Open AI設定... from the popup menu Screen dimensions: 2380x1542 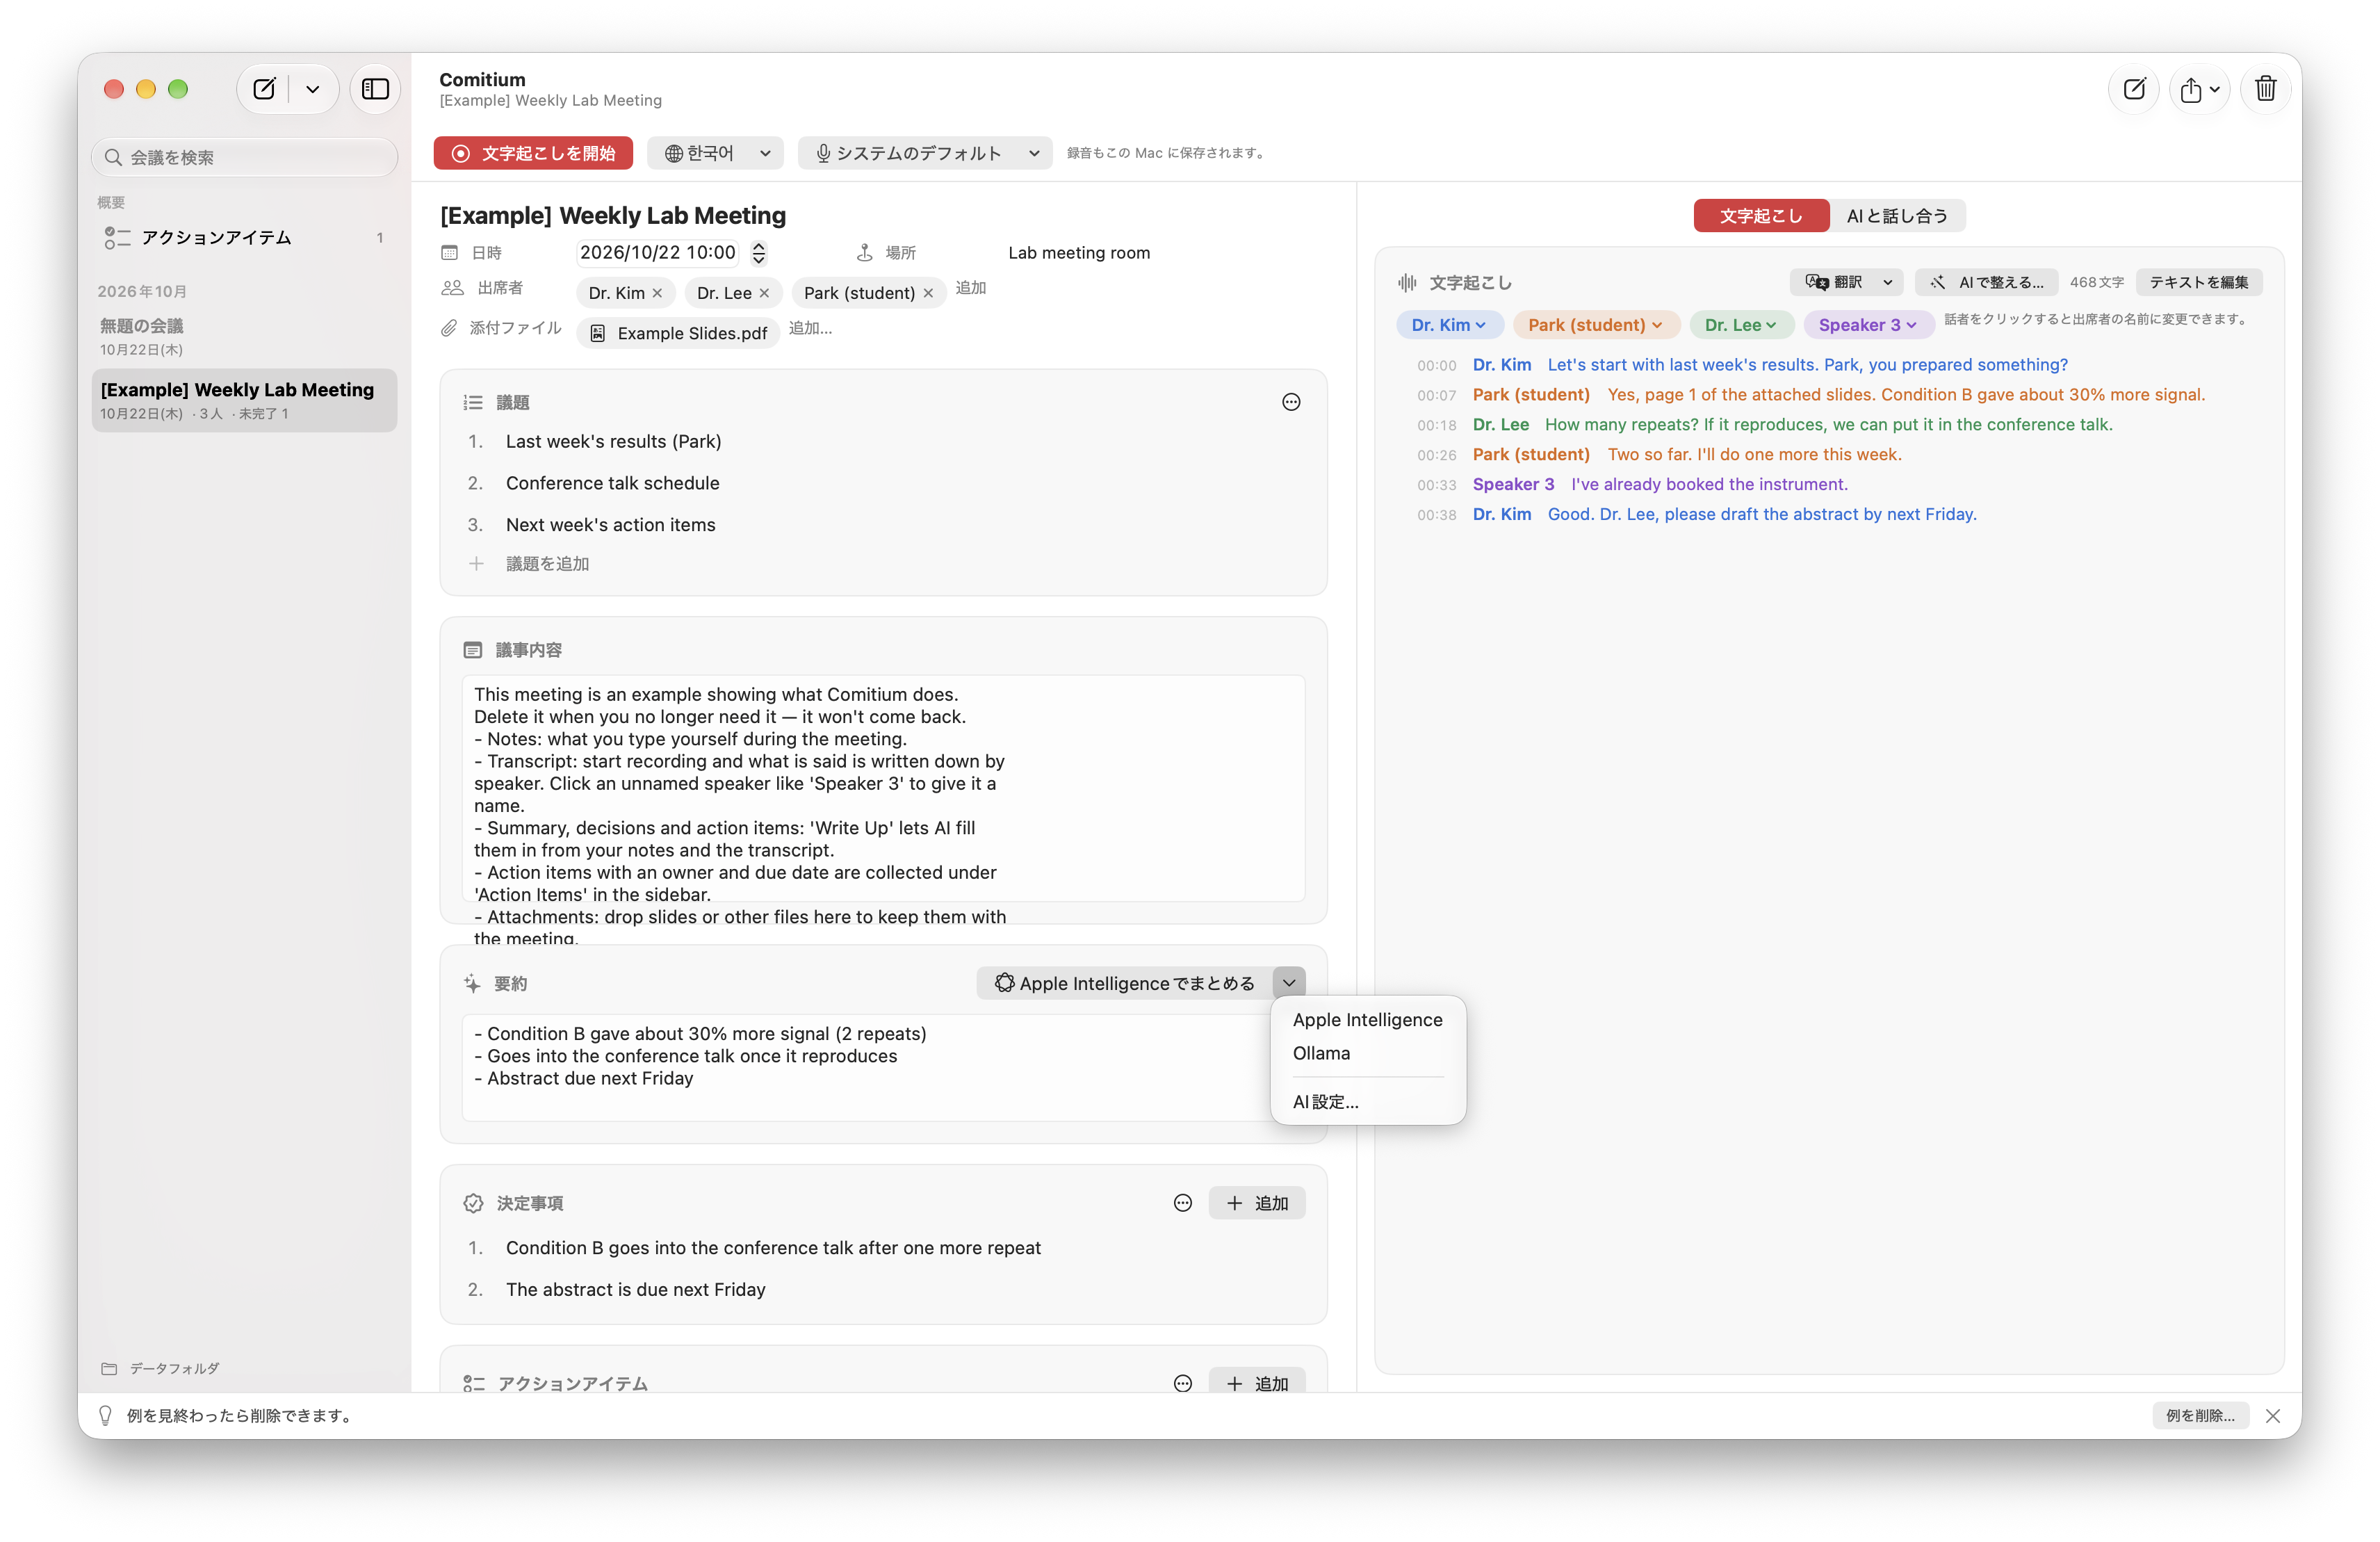pyautogui.click(x=1367, y=1102)
